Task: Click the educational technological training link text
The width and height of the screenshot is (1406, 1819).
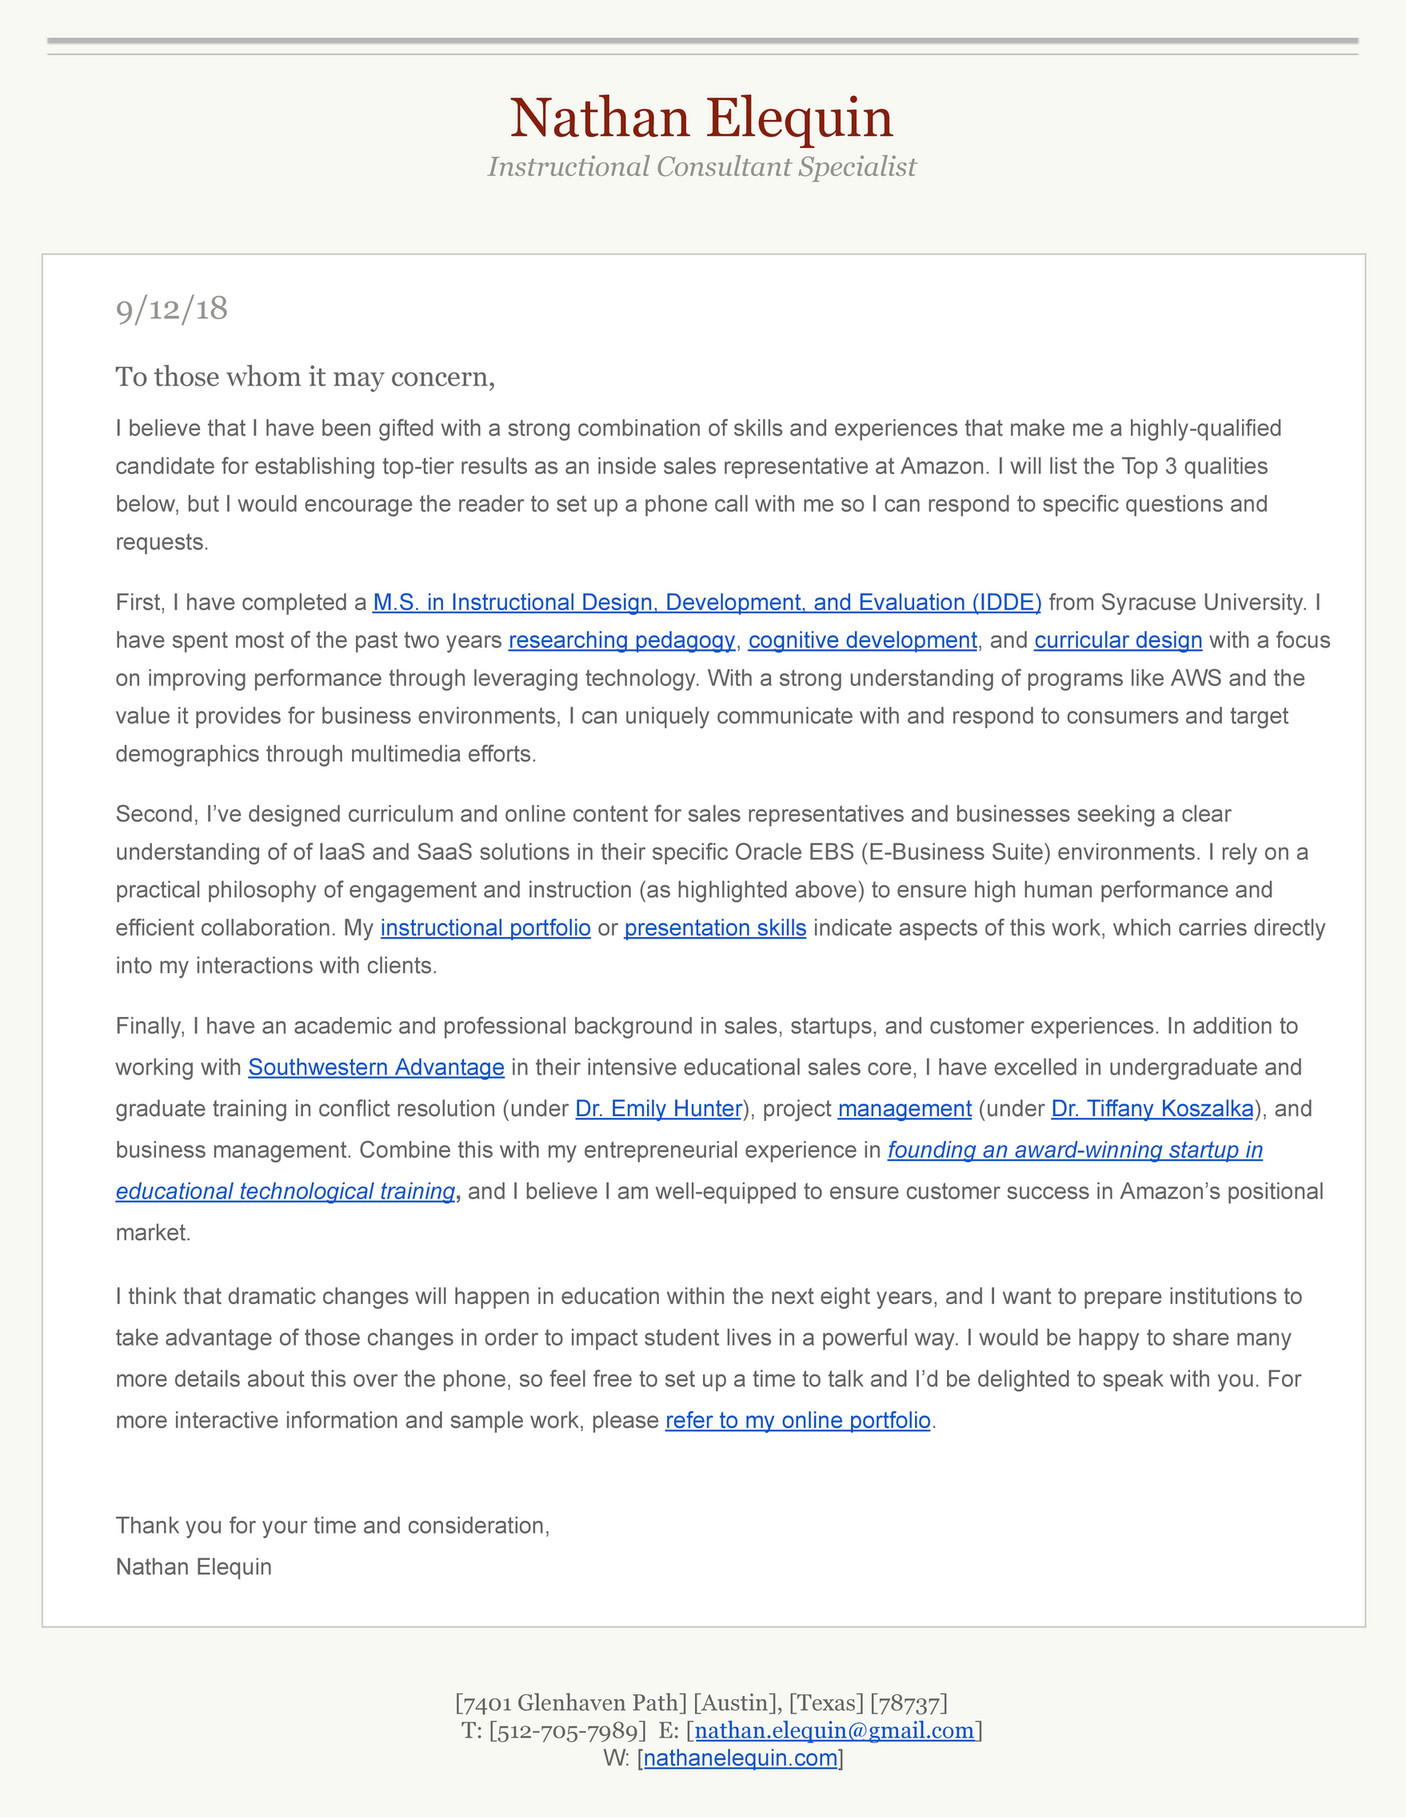Action: [x=285, y=1192]
